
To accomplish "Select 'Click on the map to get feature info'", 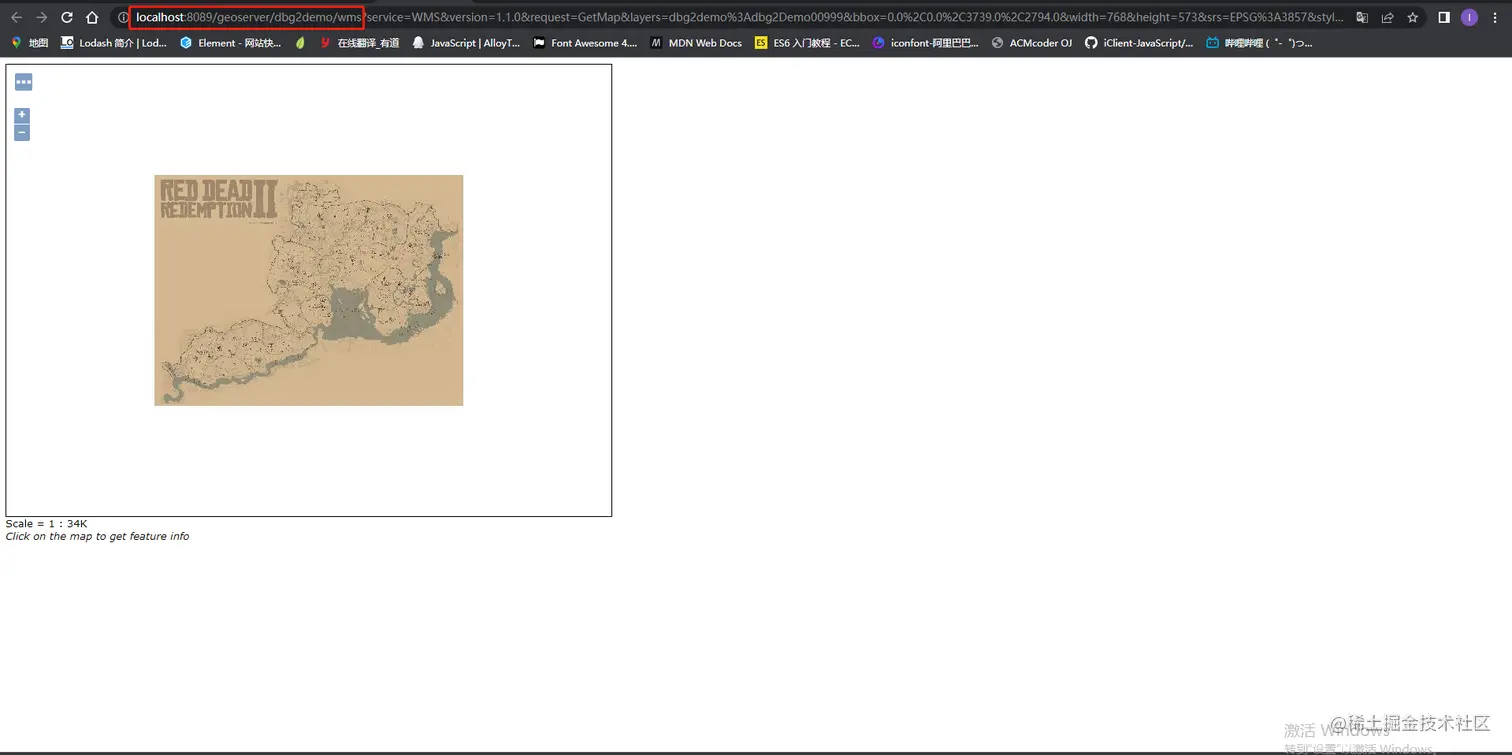I will pyautogui.click(x=97, y=536).
